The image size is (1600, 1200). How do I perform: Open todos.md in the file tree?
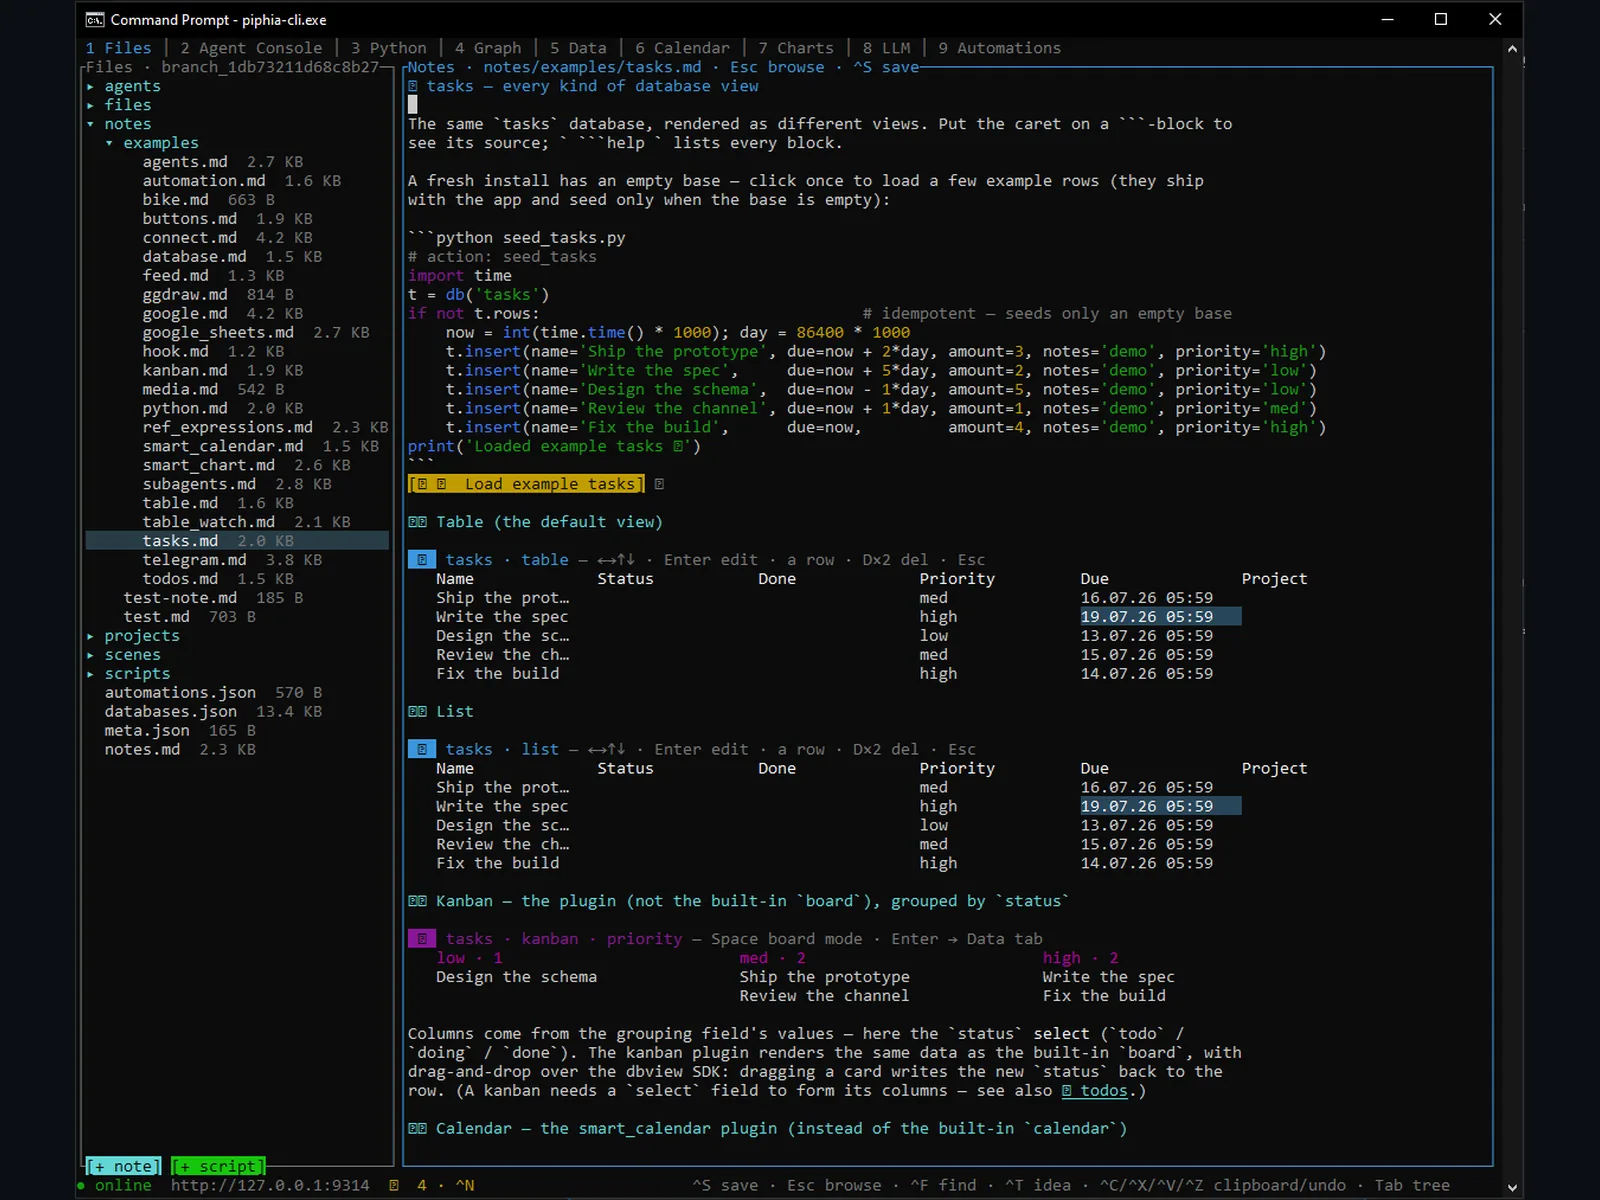pos(180,579)
